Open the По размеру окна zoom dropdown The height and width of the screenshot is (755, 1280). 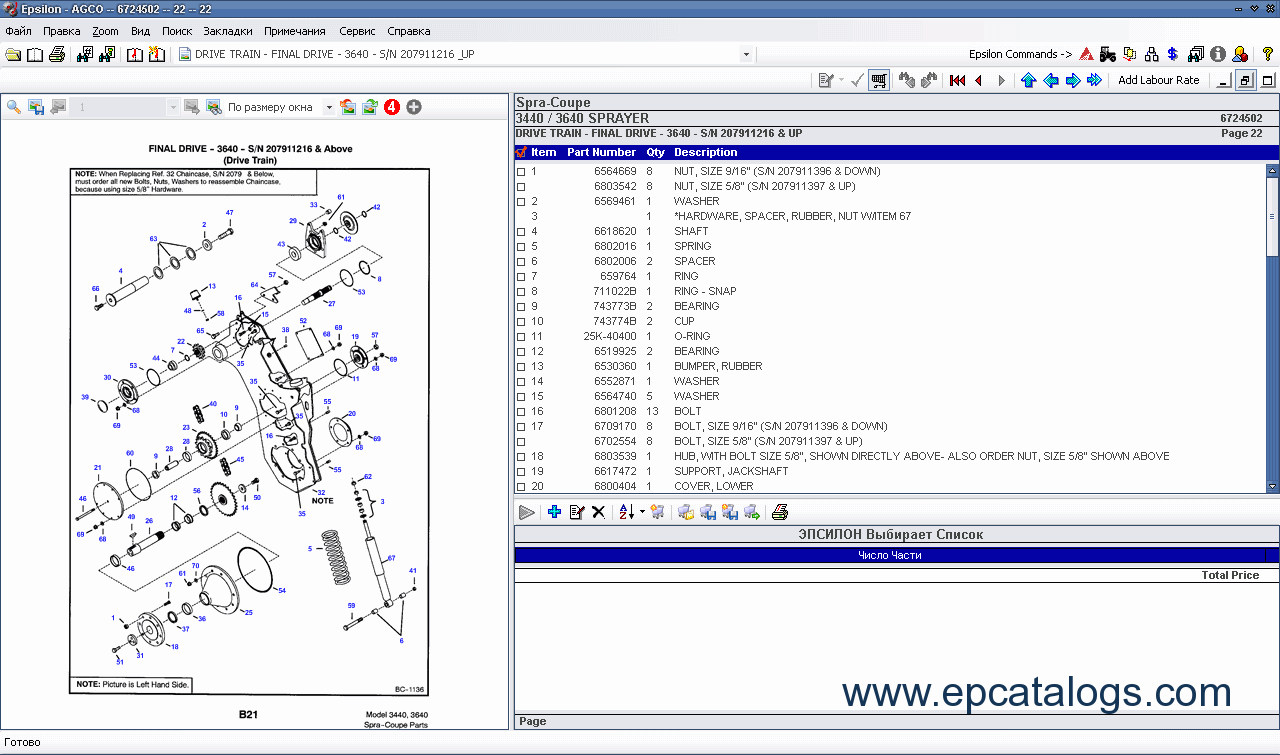330,106
